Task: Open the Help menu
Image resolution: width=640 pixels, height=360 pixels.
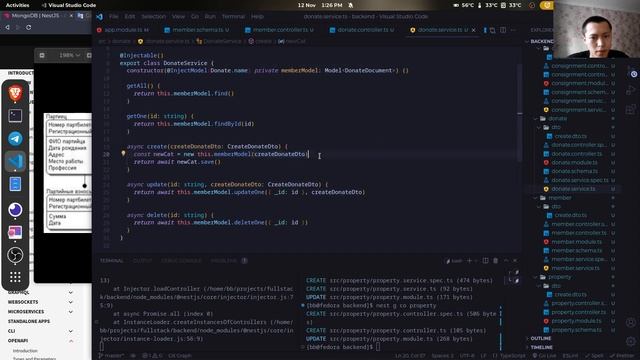Action: pyautogui.click(x=257, y=17)
